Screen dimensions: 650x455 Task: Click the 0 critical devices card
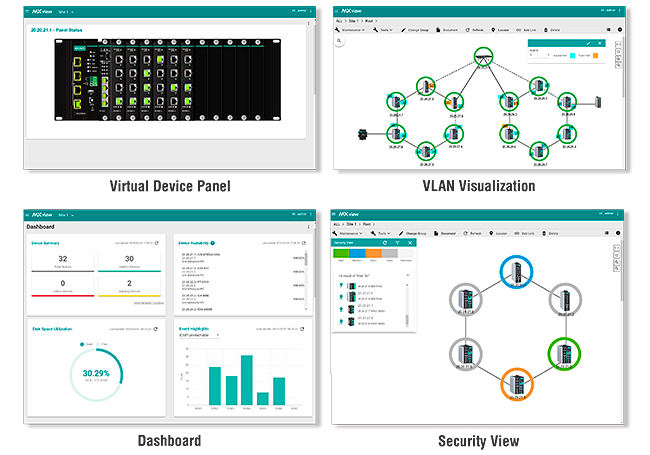(x=63, y=286)
